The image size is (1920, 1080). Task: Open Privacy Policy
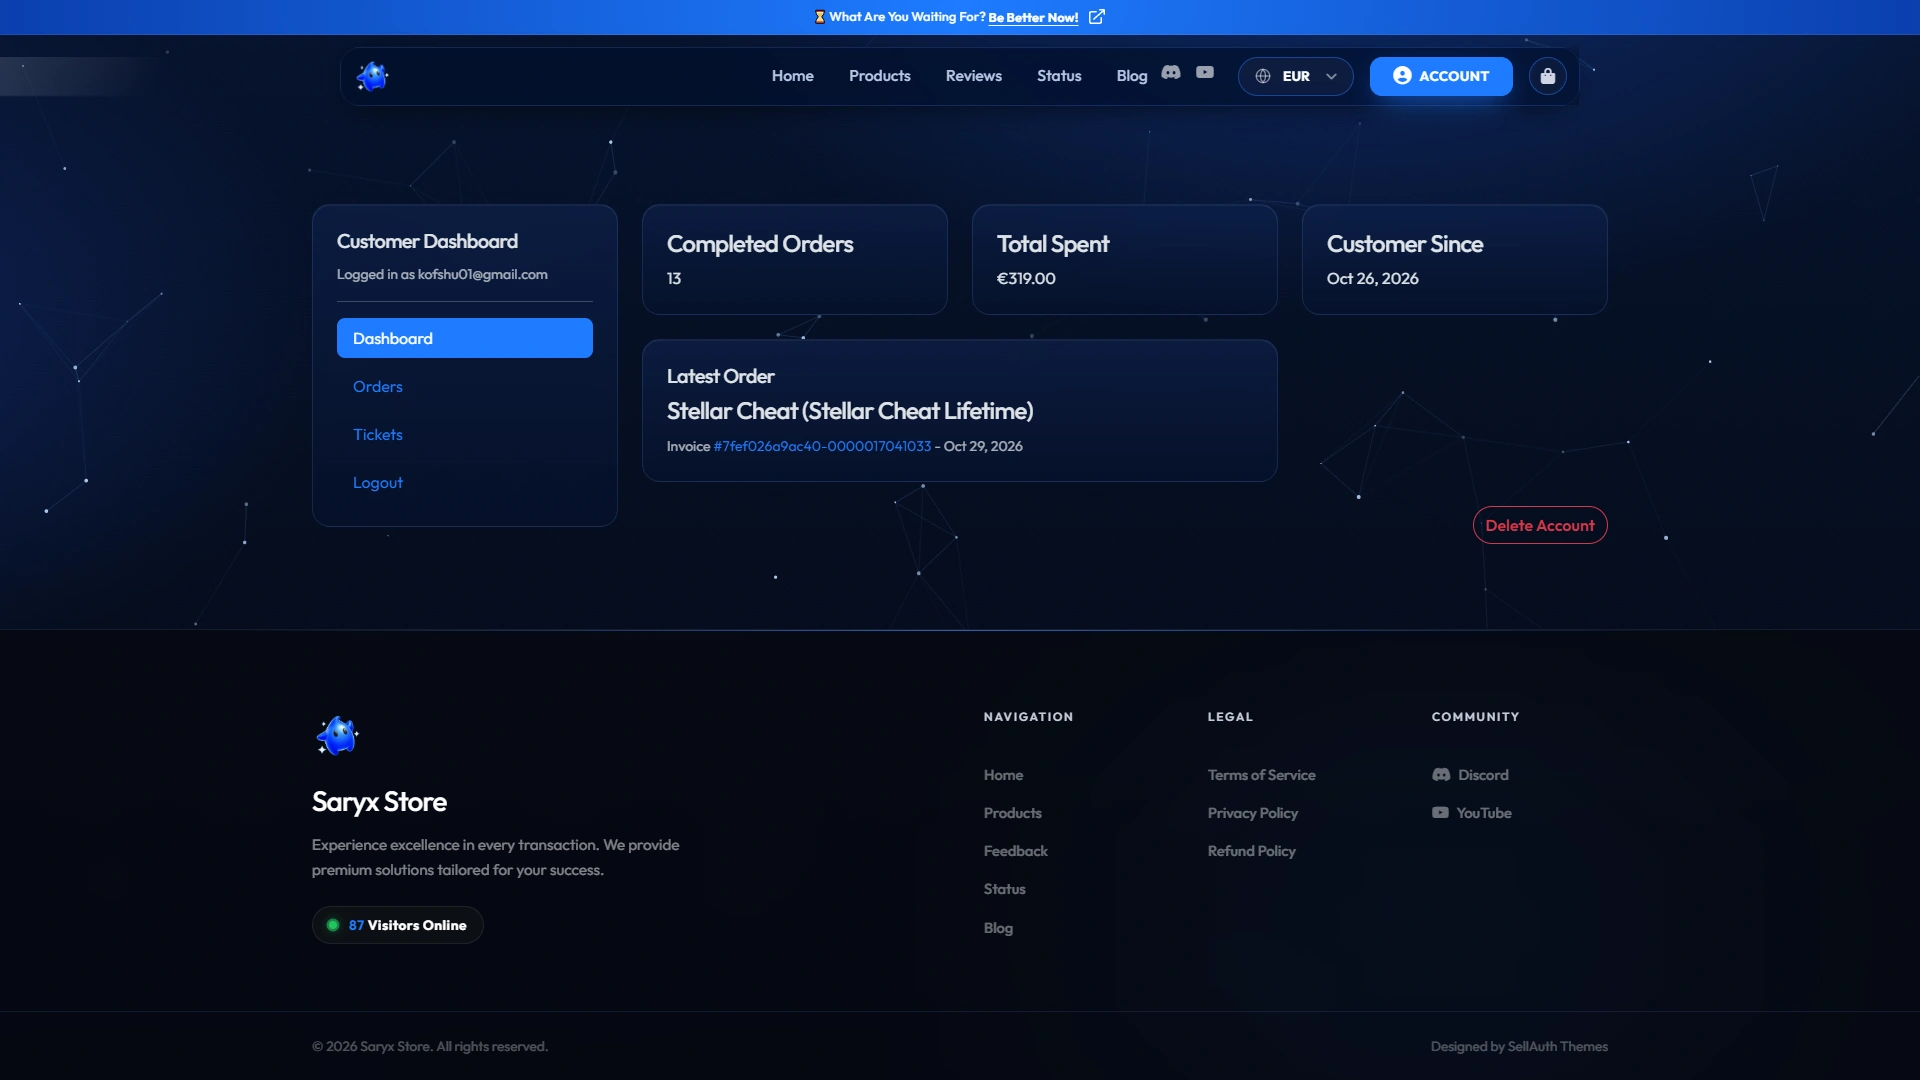[1252, 813]
